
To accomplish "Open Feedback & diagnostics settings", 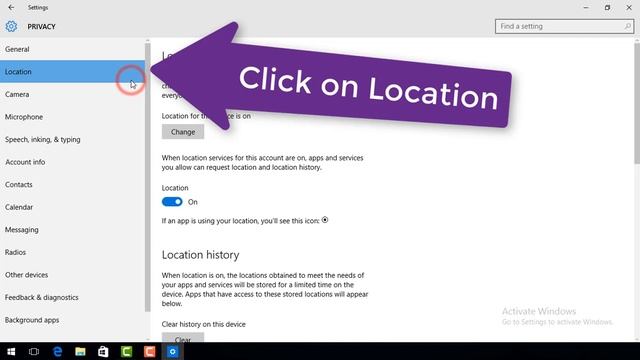I will [x=72, y=298].
